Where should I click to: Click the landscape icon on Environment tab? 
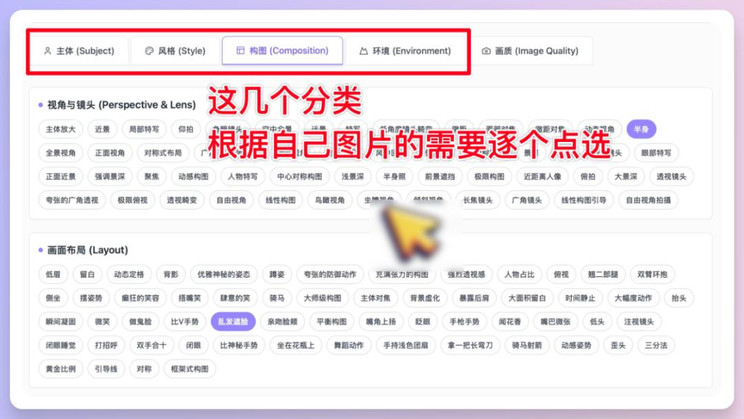[x=363, y=51]
